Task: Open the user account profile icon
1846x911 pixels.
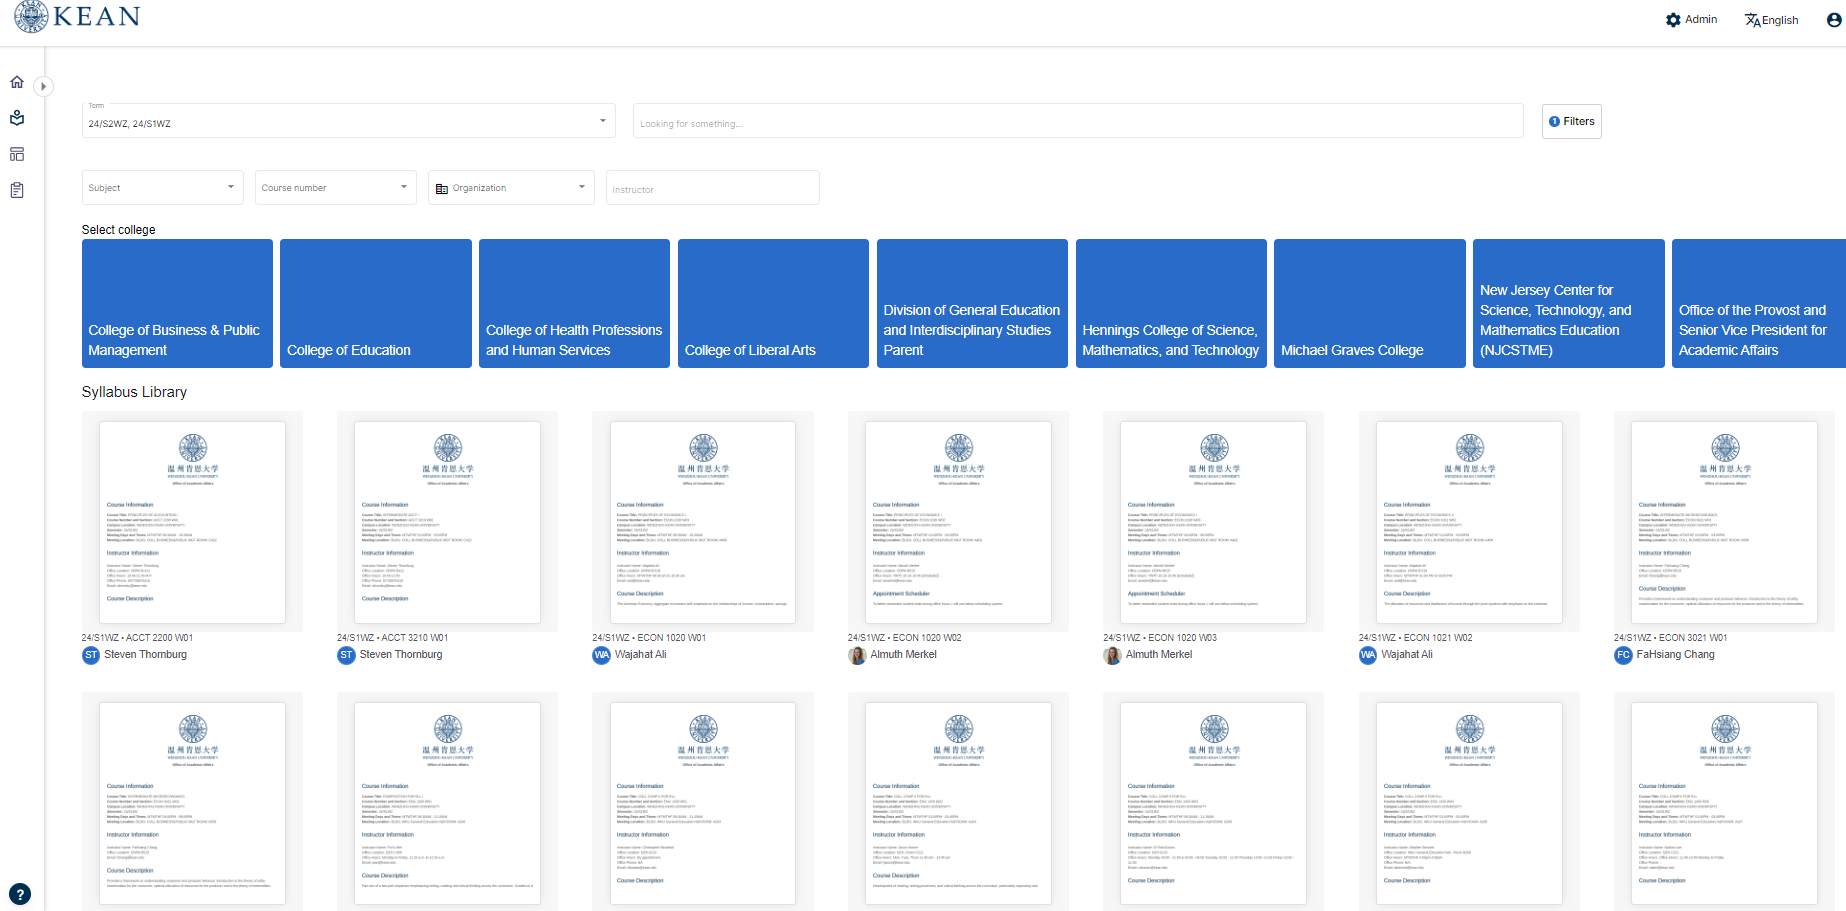Action: 1833,20
